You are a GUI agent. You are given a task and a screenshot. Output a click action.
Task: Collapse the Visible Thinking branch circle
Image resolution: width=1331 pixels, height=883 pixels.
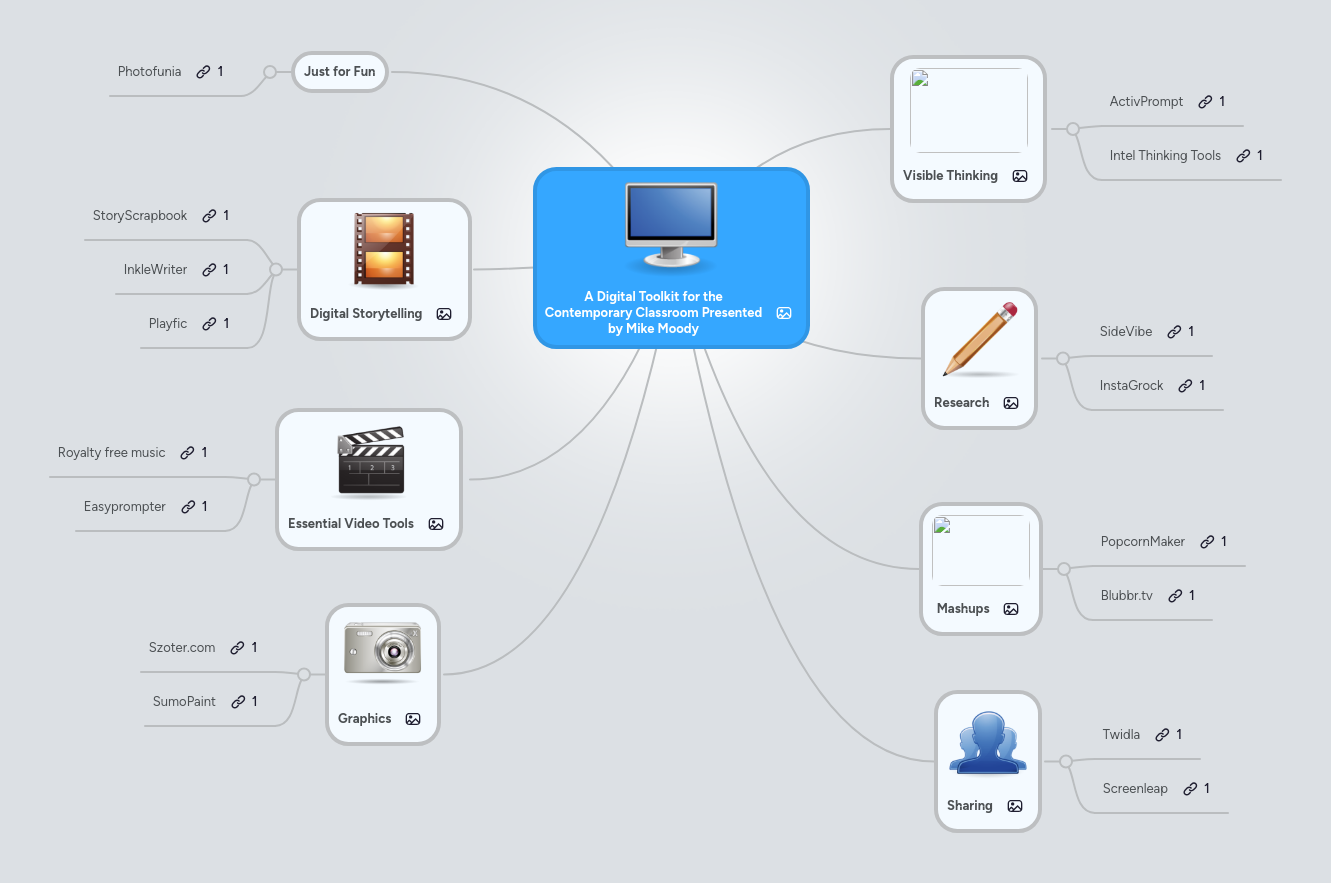(x=1073, y=128)
